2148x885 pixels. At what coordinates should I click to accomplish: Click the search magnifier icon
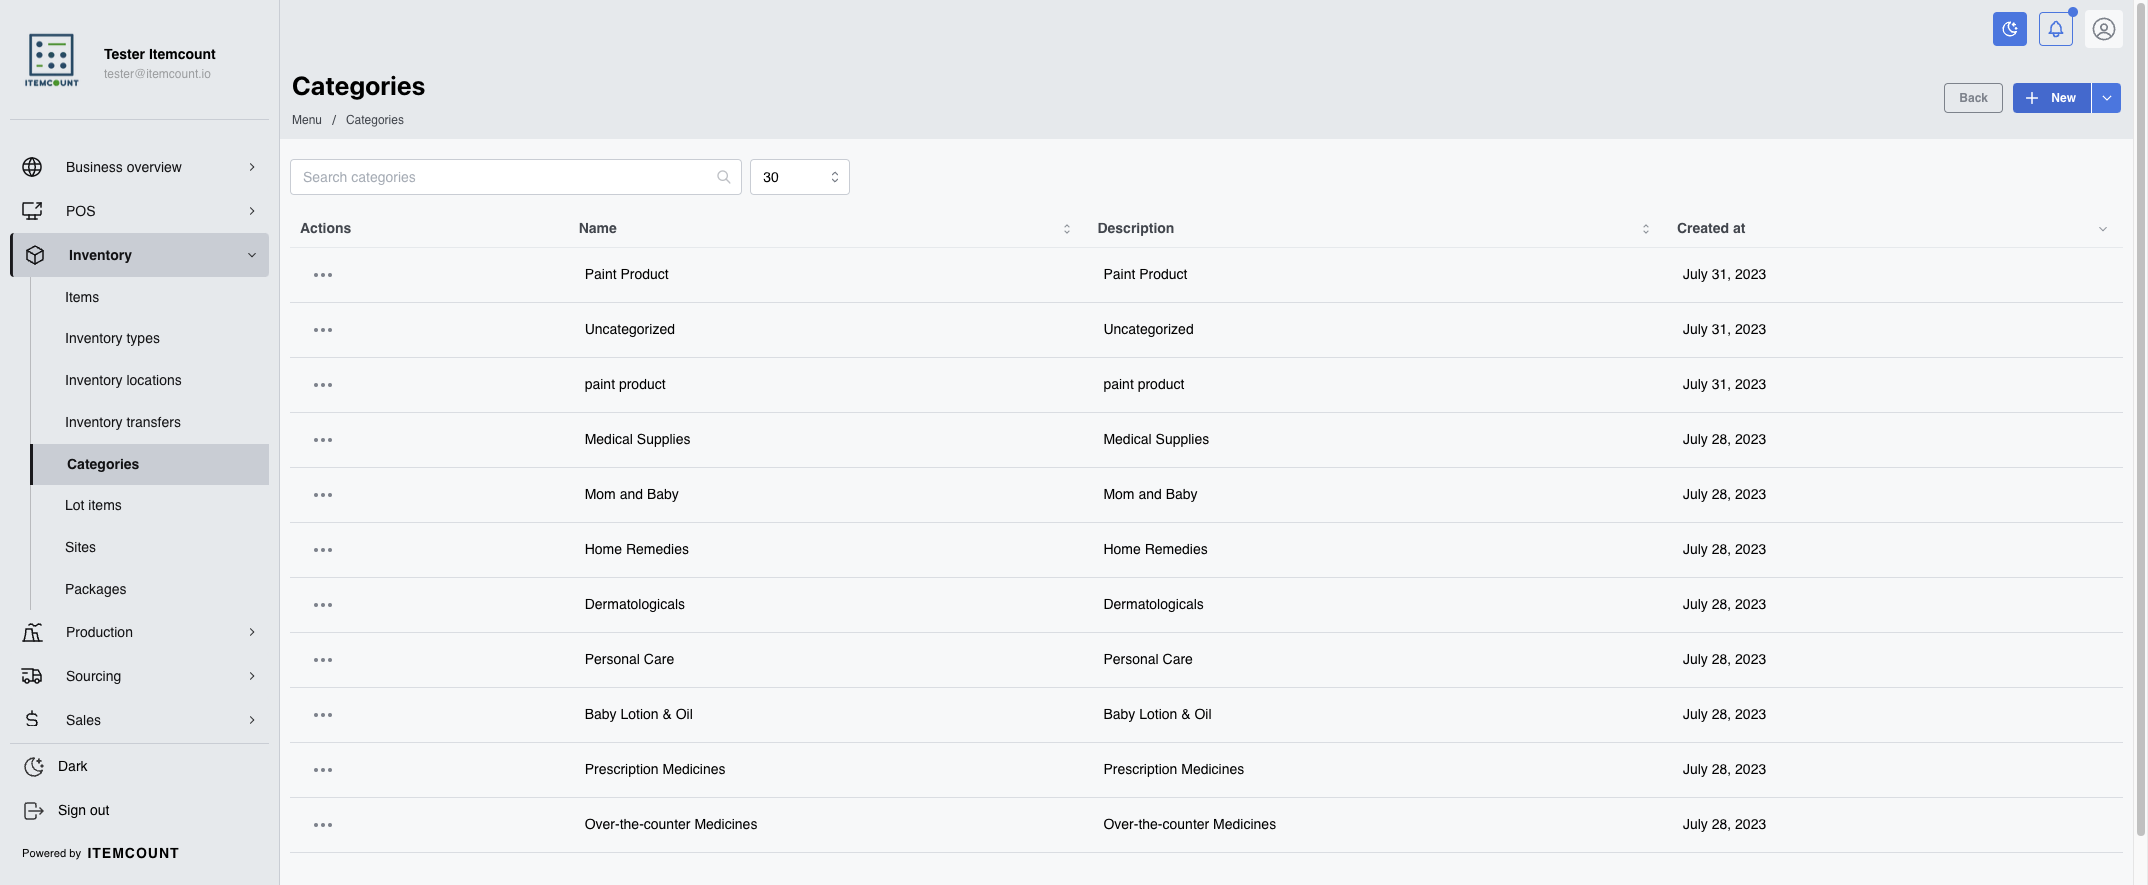coord(724,177)
